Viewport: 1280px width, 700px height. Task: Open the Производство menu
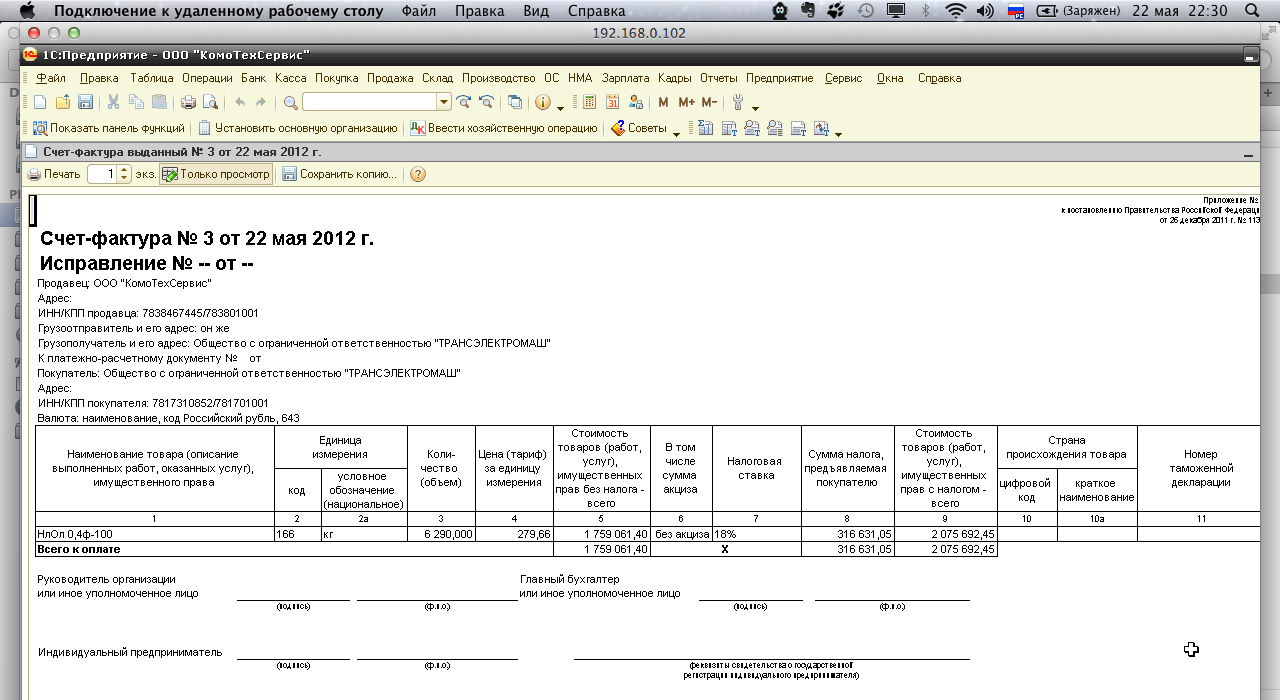[x=499, y=78]
